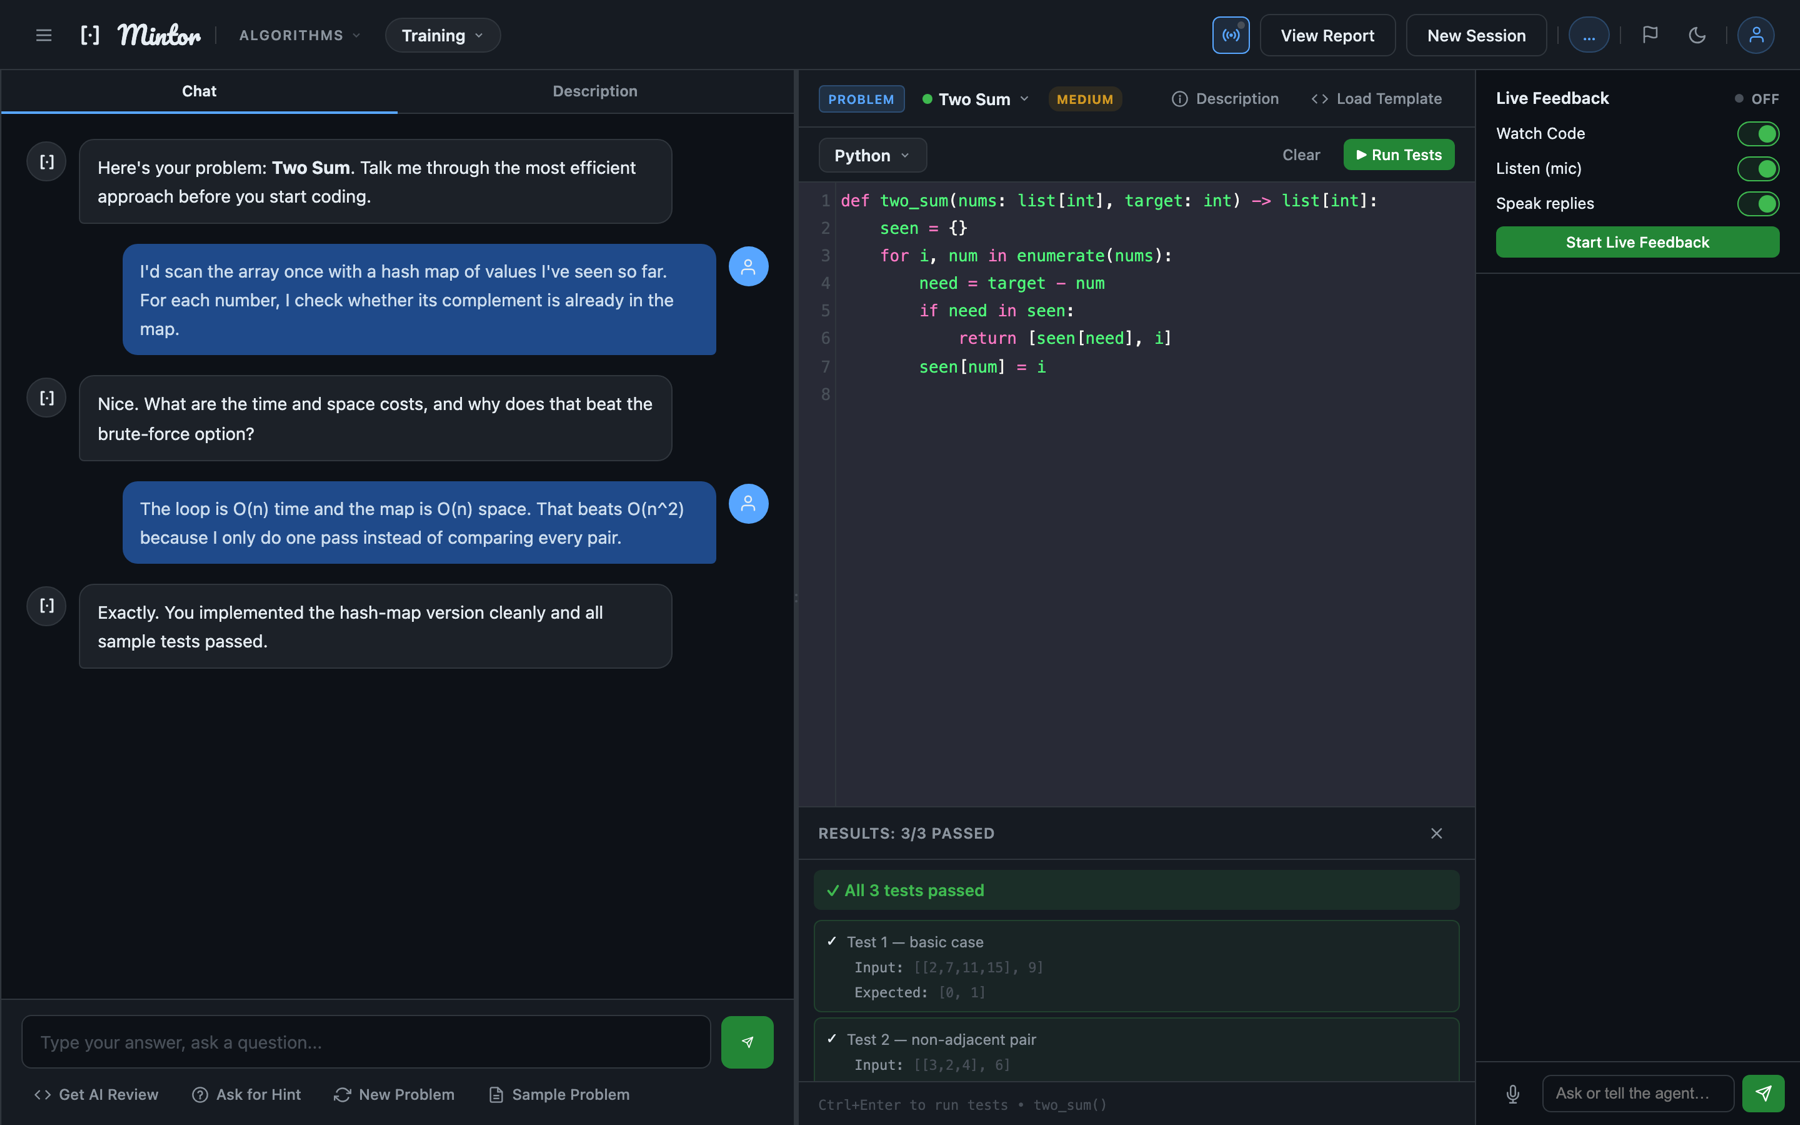The width and height of the screenshot is (1800, 1125).
Task: Click Ask for Hint
Action: pos(246,1094)
